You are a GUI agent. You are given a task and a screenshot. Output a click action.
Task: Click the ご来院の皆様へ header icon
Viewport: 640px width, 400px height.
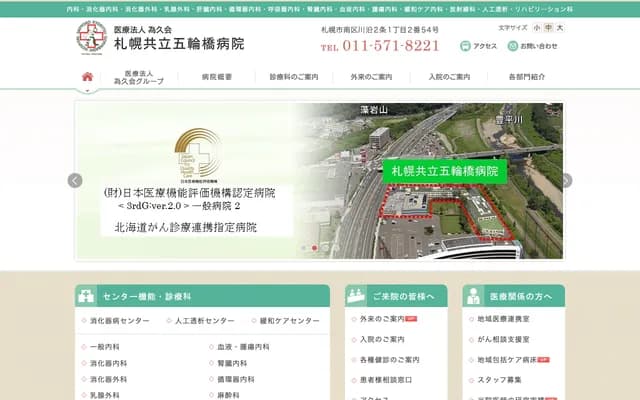(x=357, y=297)
